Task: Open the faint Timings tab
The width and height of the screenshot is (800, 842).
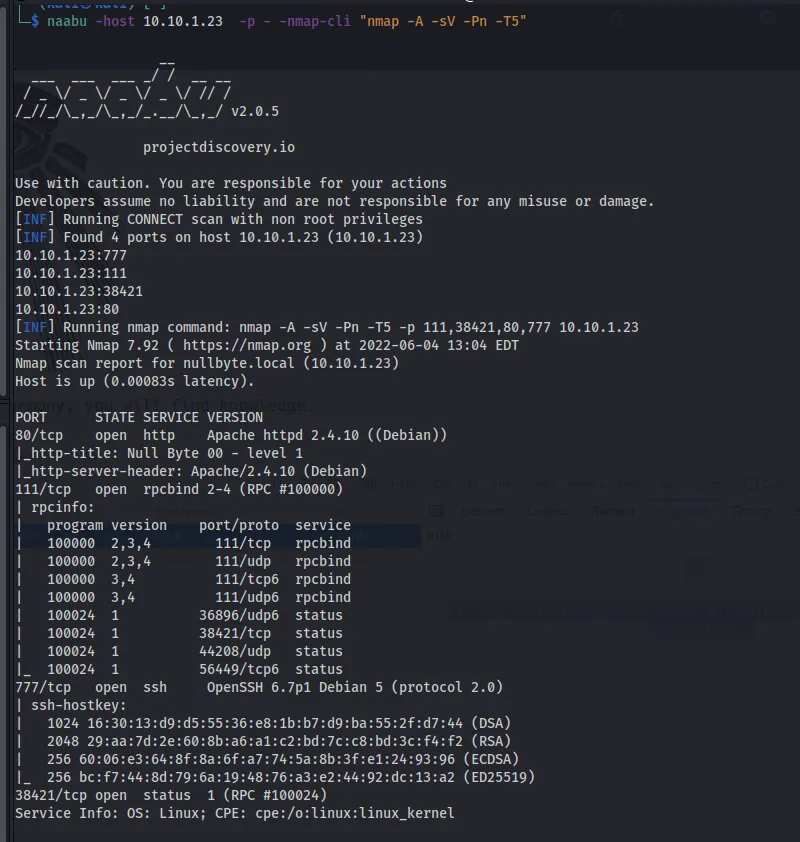Action: pyautogui.click(x=750, y=510)
